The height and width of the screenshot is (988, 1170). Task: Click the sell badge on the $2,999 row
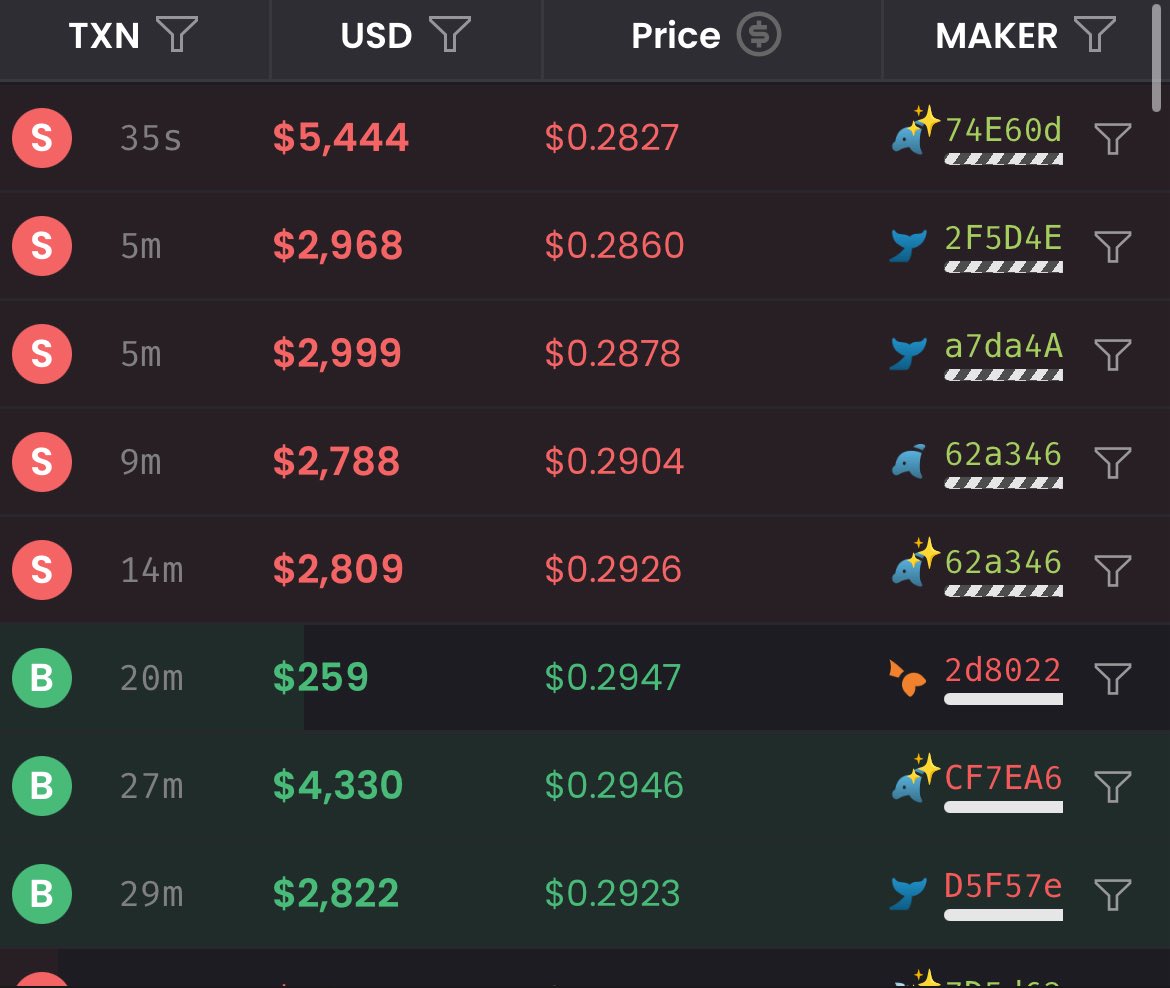coord(42,354)
